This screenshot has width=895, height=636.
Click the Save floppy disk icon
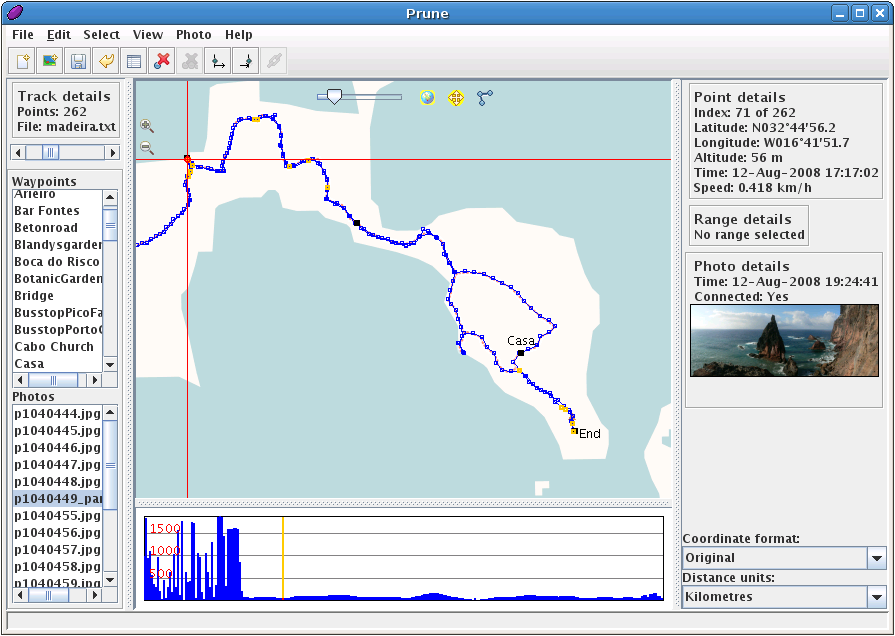pos(78,61)
